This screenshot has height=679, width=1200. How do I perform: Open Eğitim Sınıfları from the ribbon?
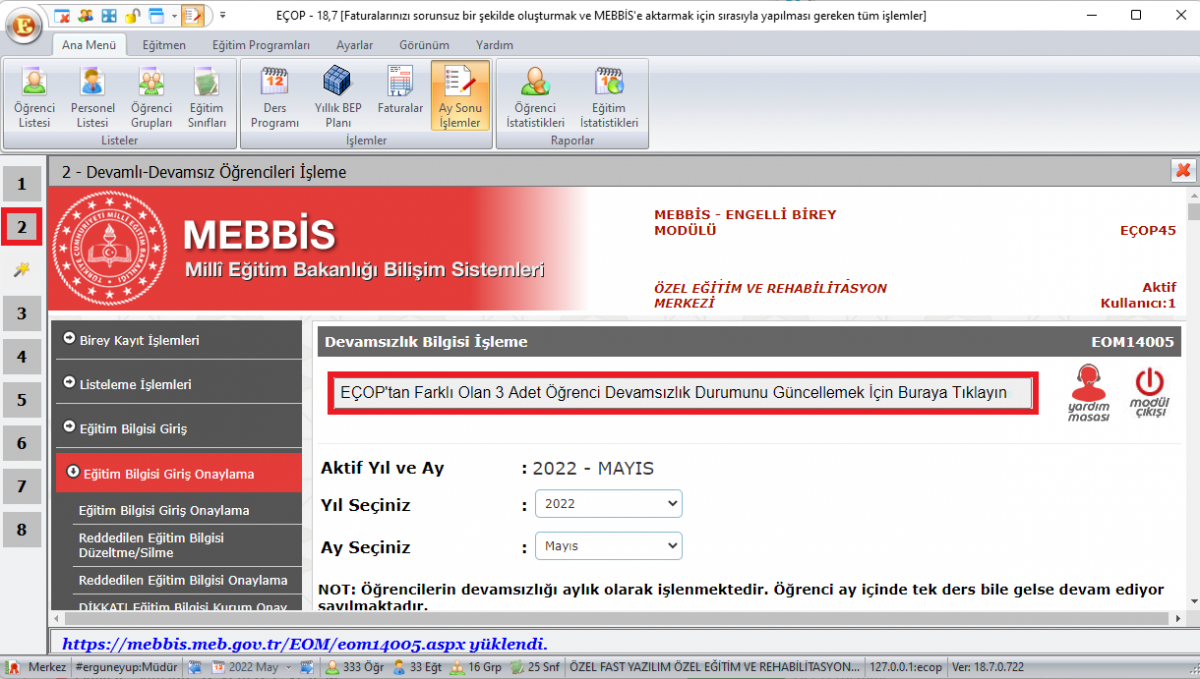(207, 97)
